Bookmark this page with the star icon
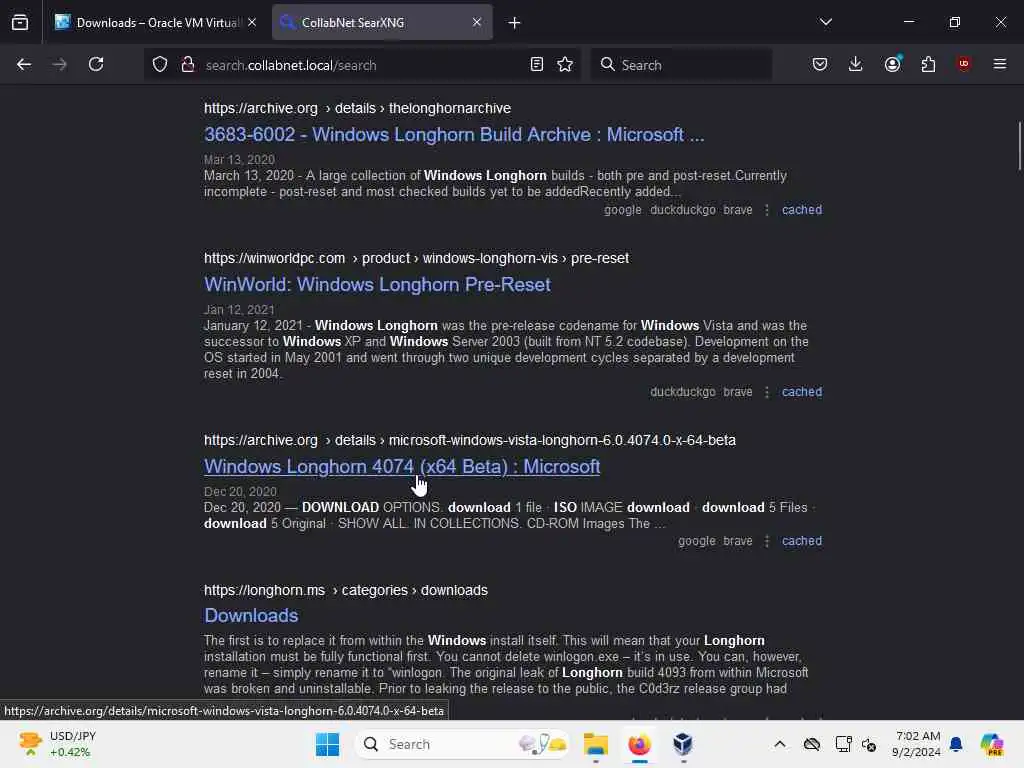 pos(566,65)
